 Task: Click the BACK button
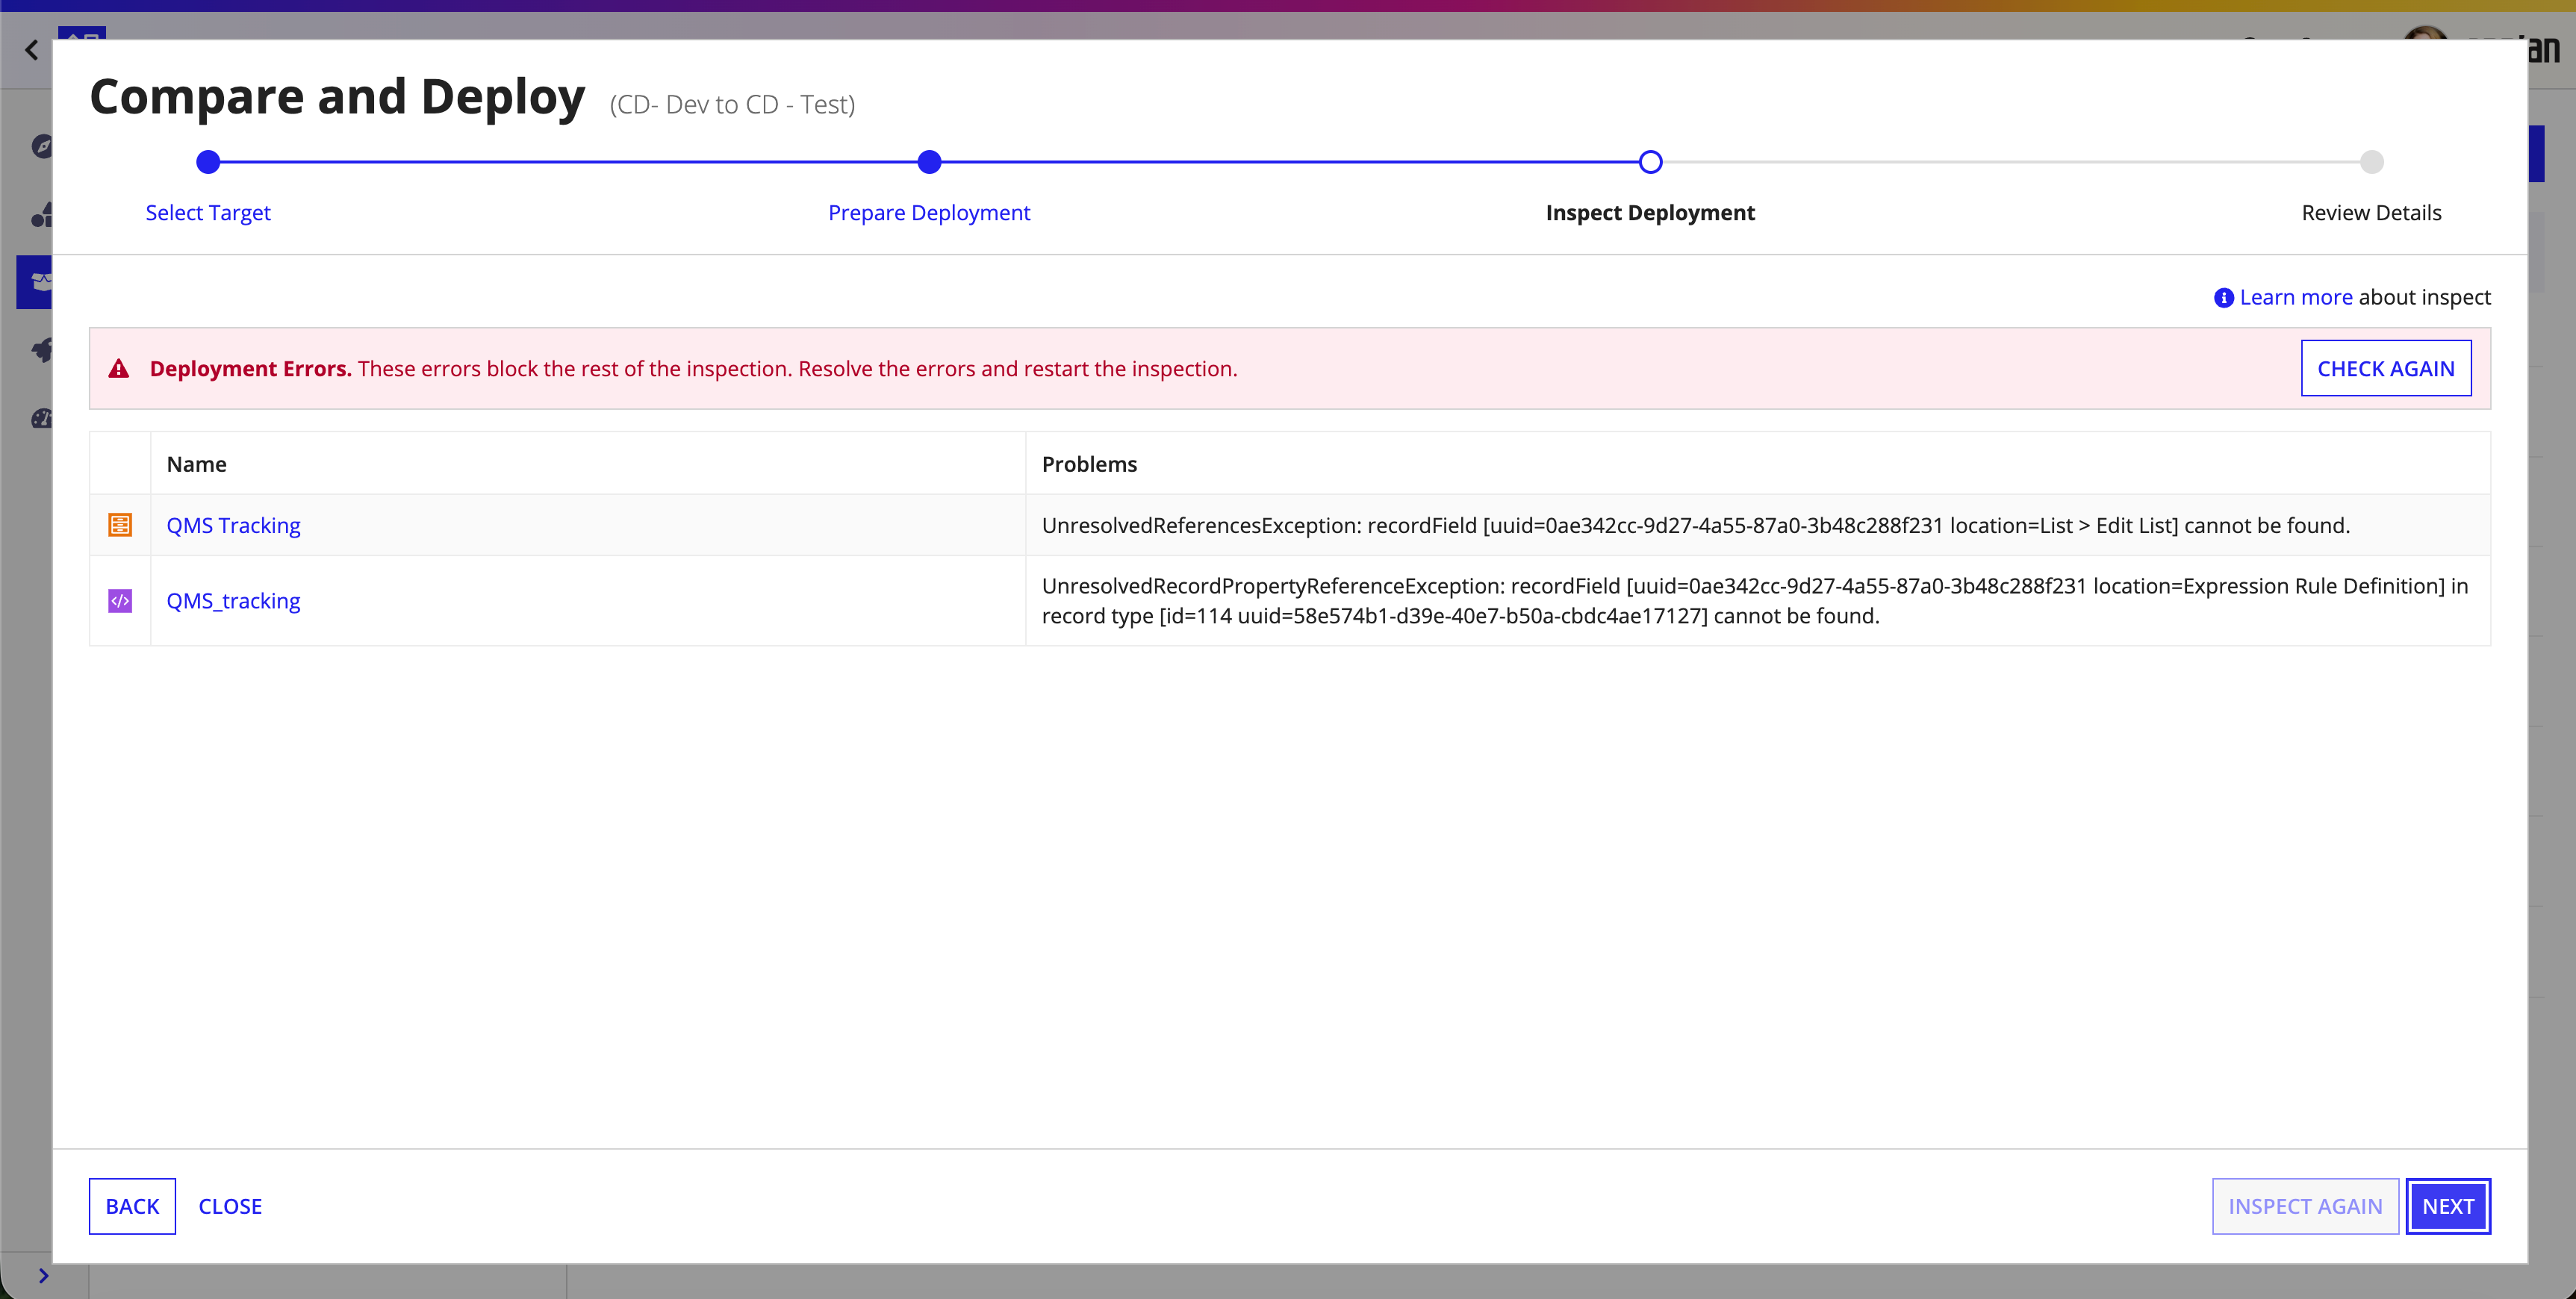pyautogui.click(x=132, y=1206)
